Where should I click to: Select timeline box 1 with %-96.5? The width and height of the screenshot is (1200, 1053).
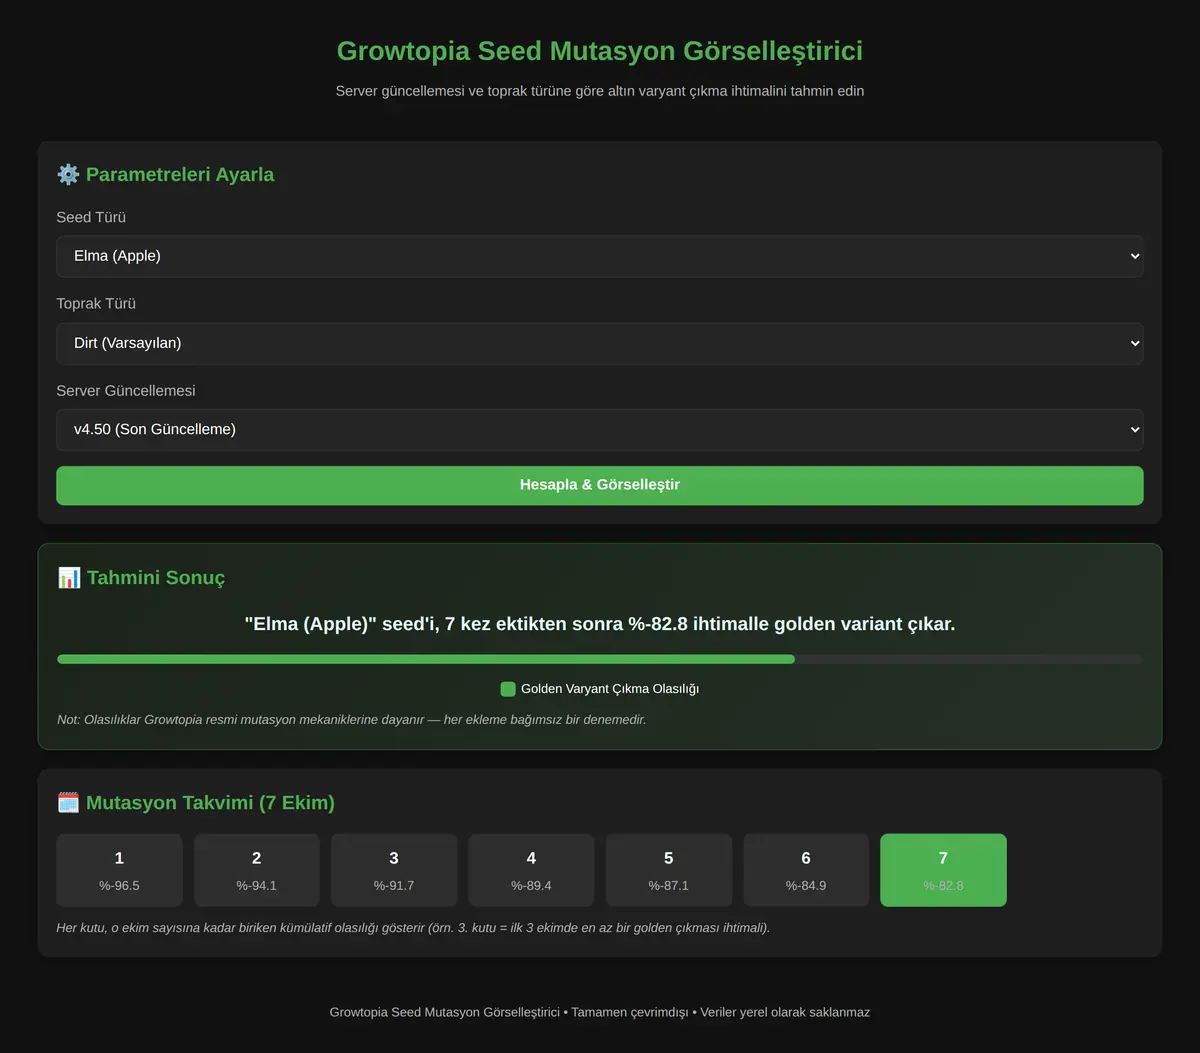point(119,870)
